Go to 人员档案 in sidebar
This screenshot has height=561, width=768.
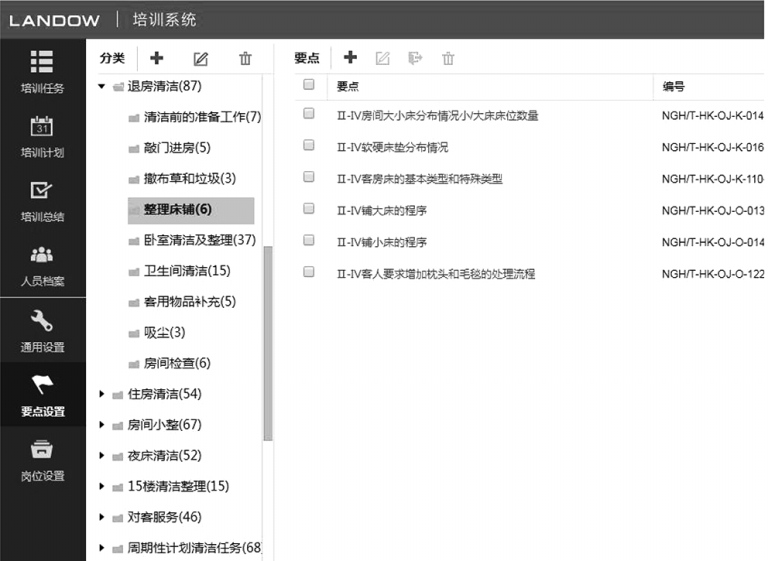[42, 264]
